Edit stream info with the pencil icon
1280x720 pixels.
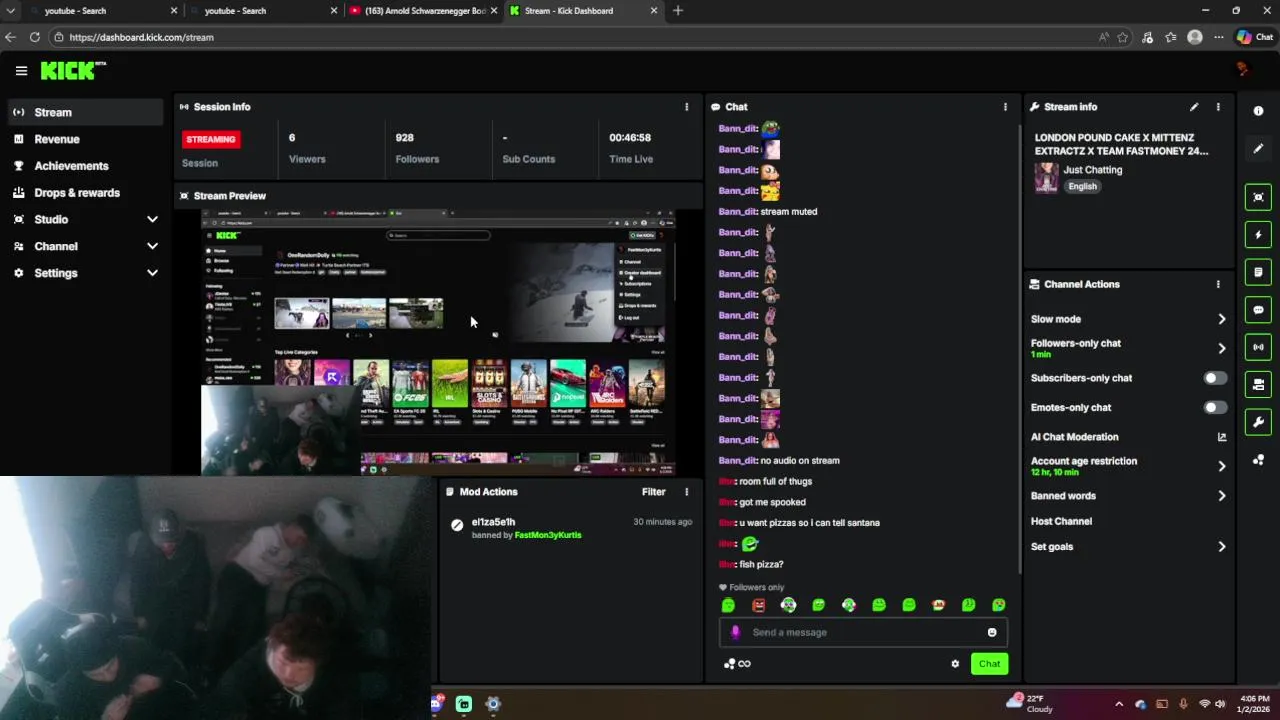[x=1194, y=107]
